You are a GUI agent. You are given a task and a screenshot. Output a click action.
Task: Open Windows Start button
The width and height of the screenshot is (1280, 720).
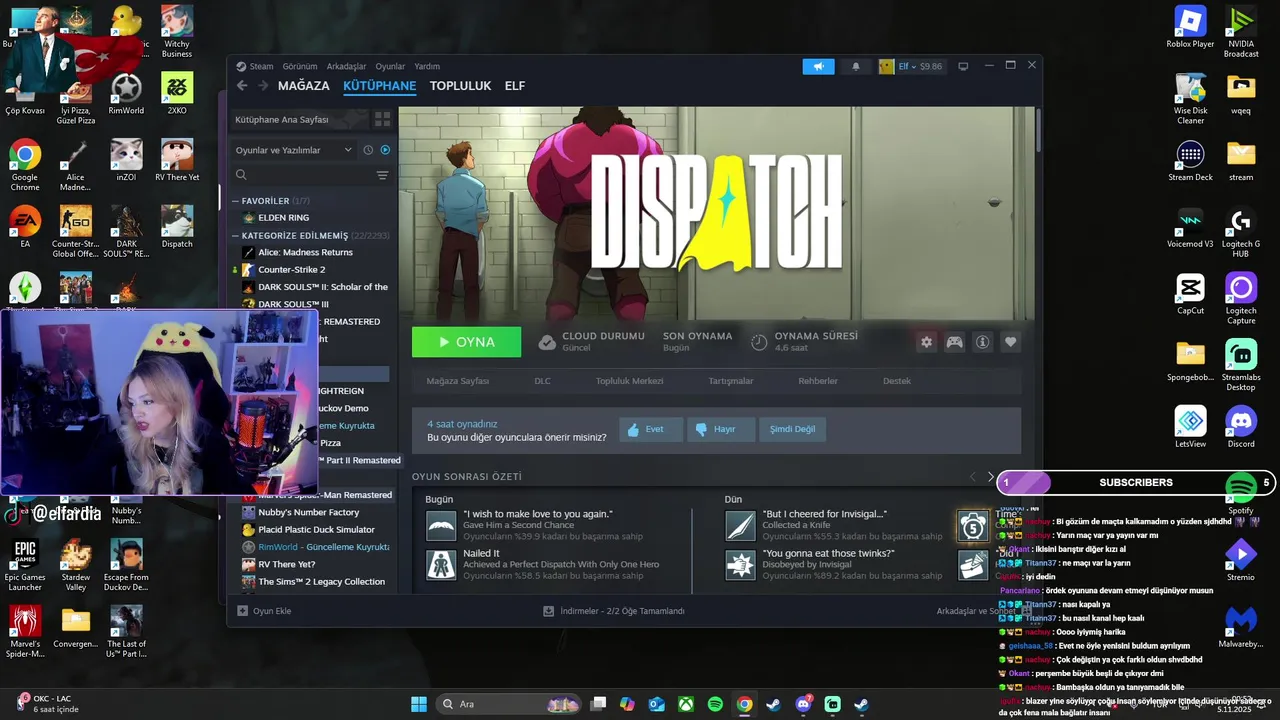tap(419, 704)
